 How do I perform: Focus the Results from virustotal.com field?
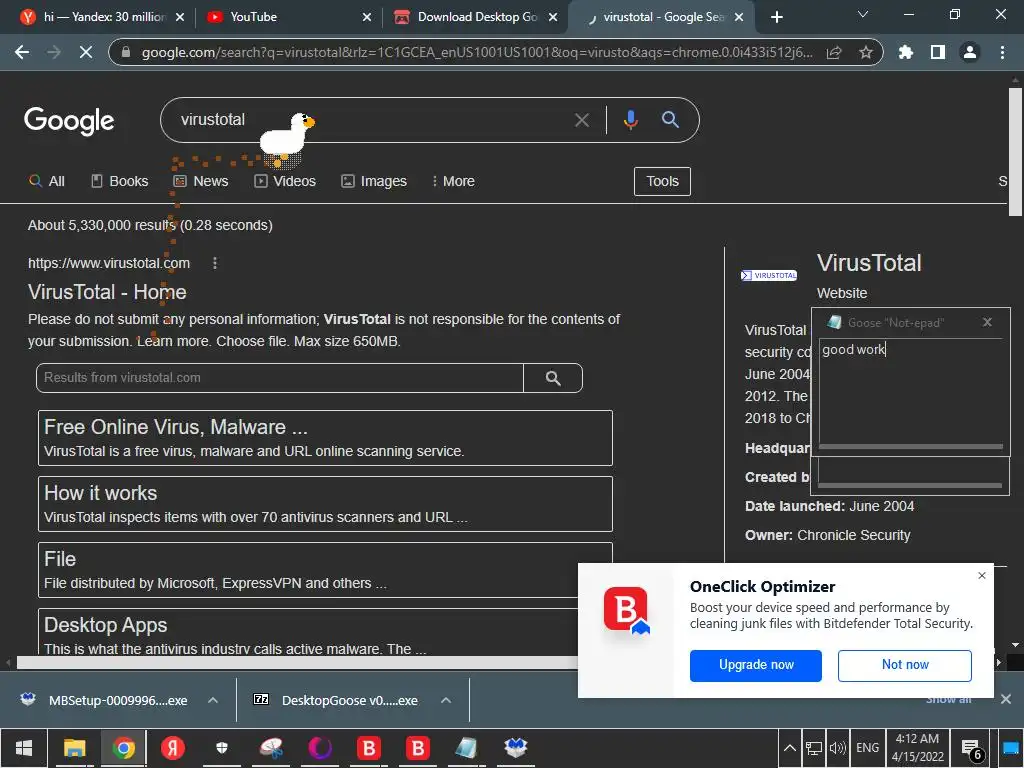[280, 378]
